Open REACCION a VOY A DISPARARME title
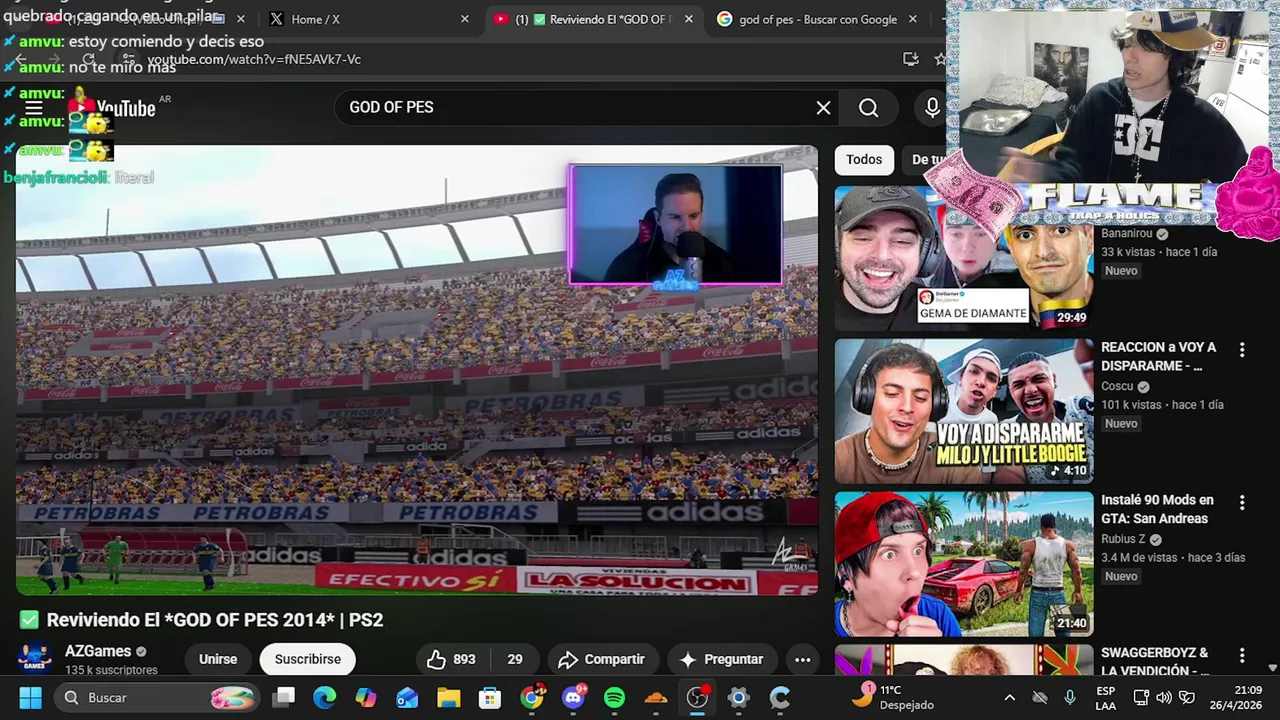Screen dimensions: 1280x720 click(1159, 356)
